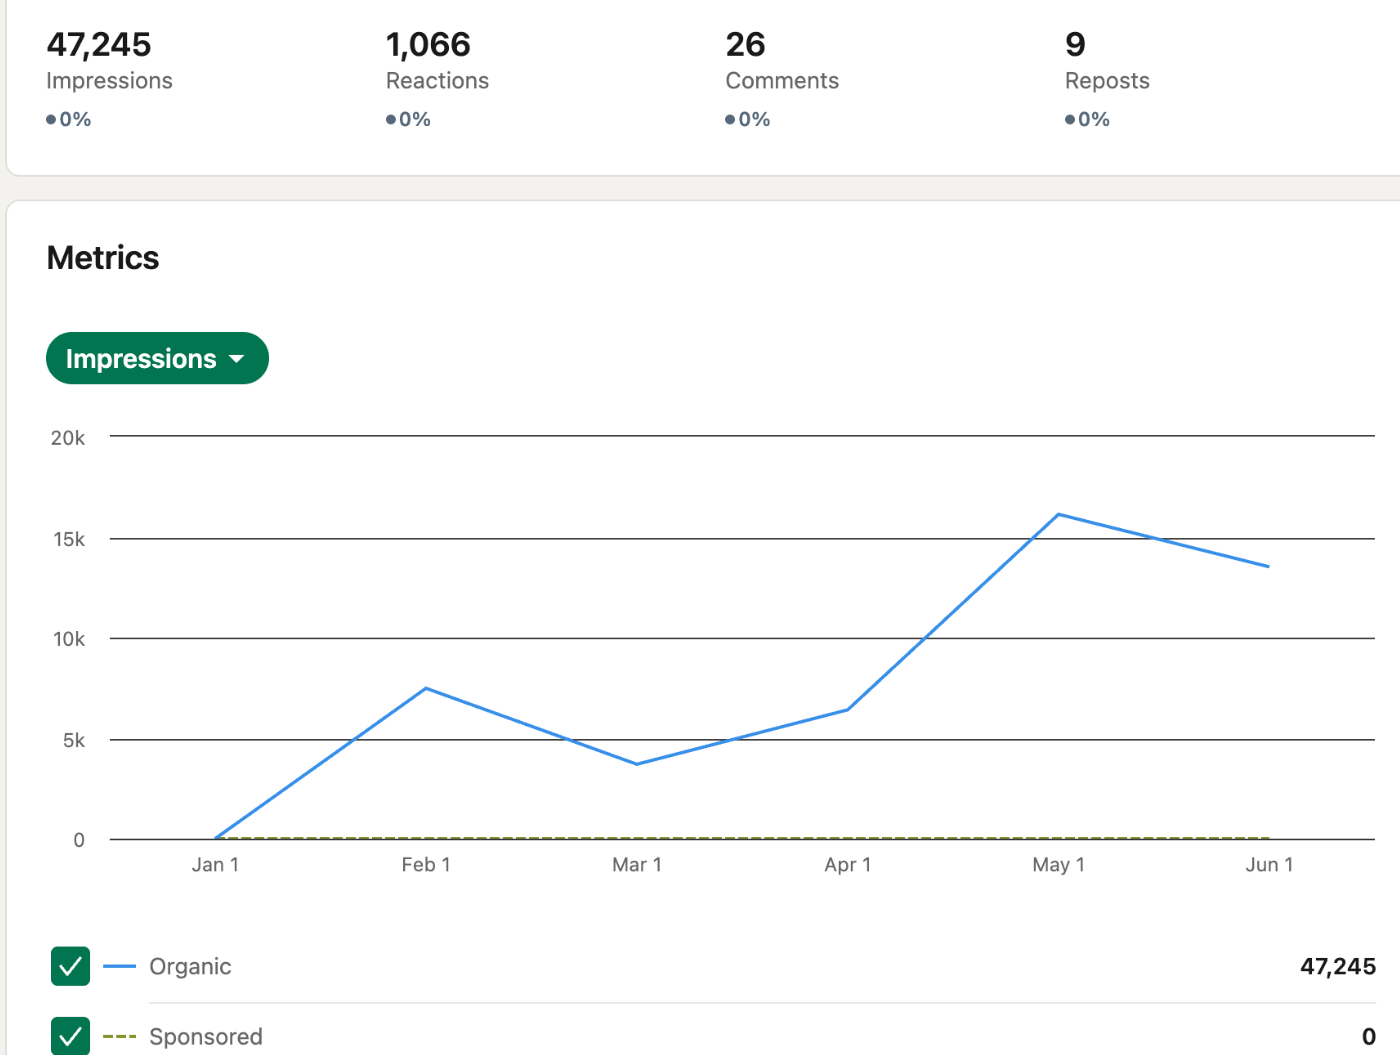The width and height of the screenshot is (1400, 1055).
Task: Click the Reactions label under 1,066
Action: (437, 81)
